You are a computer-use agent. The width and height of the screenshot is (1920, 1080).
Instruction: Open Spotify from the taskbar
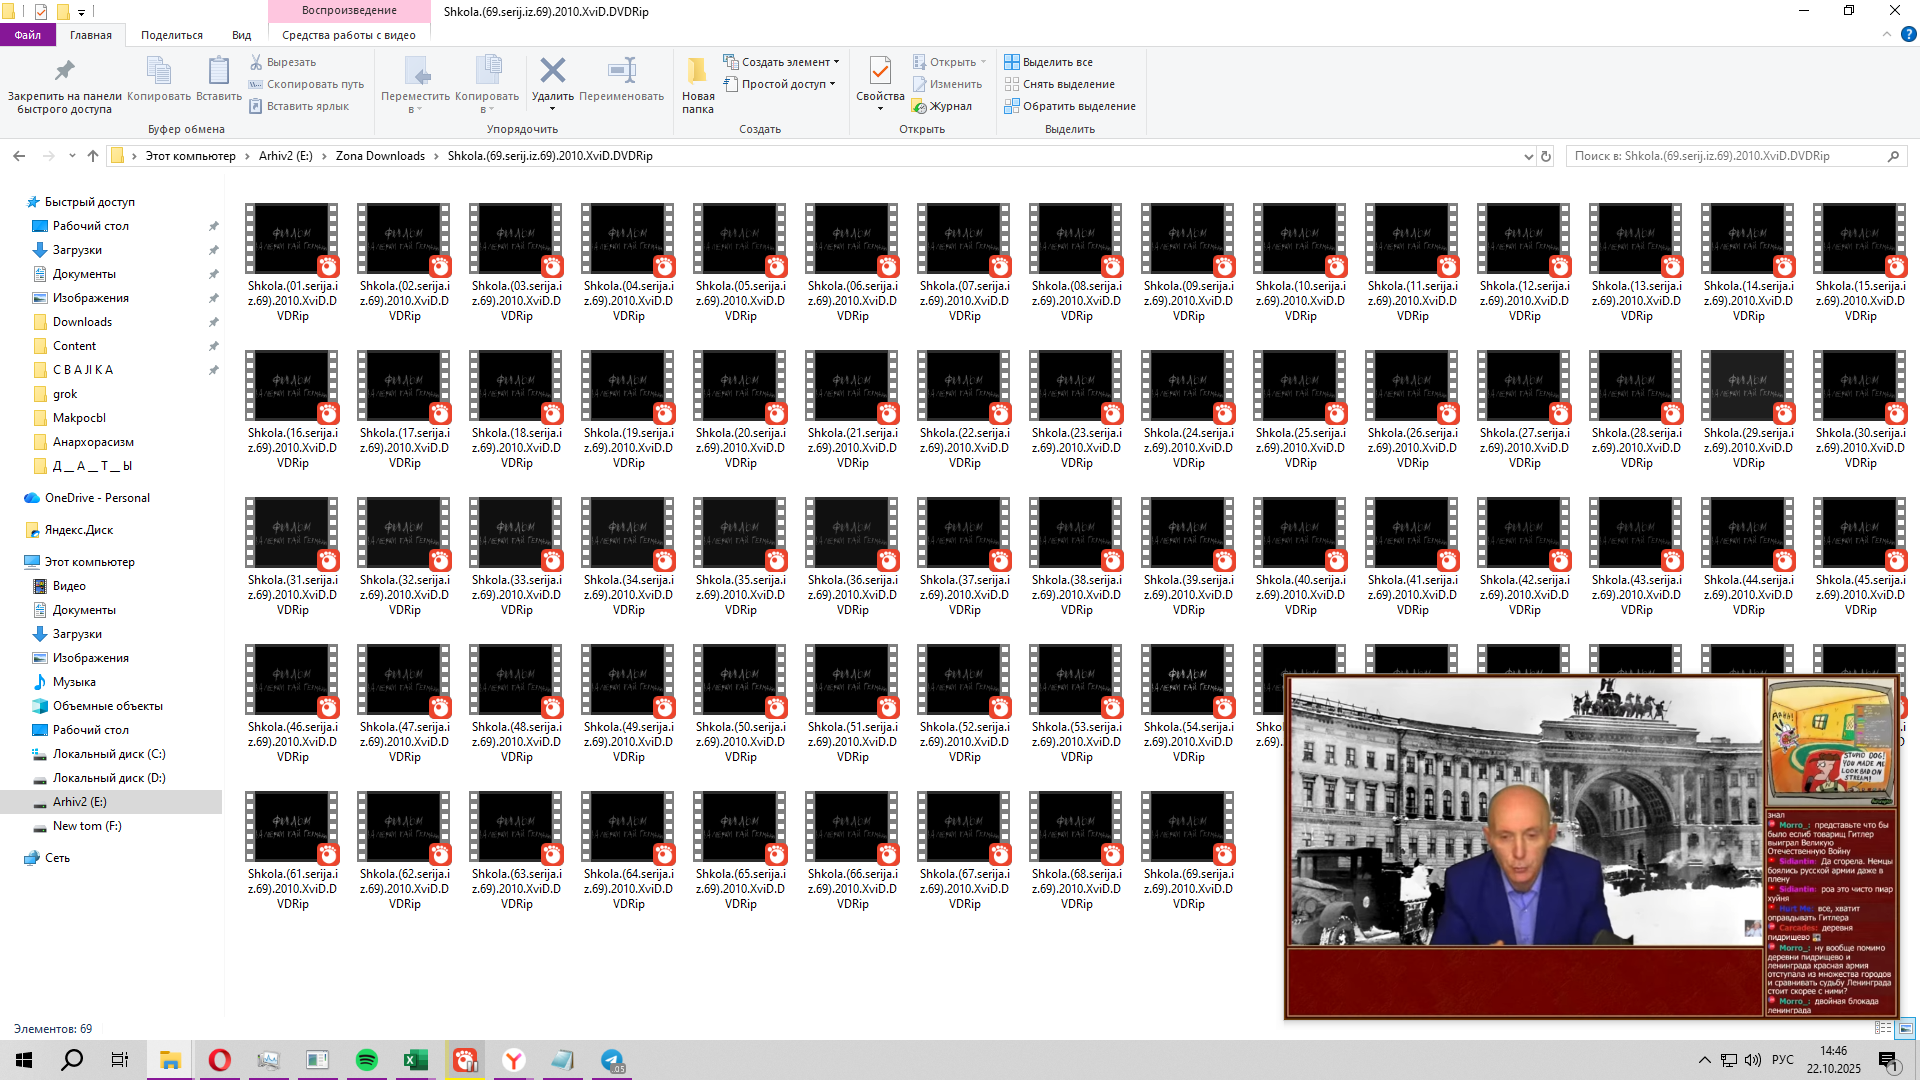366,1060
